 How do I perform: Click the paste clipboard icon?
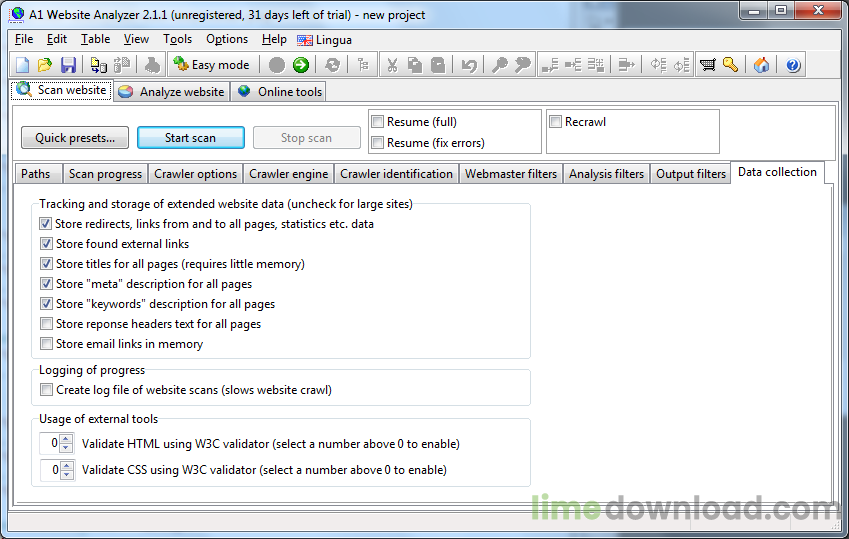coord(437,65)
